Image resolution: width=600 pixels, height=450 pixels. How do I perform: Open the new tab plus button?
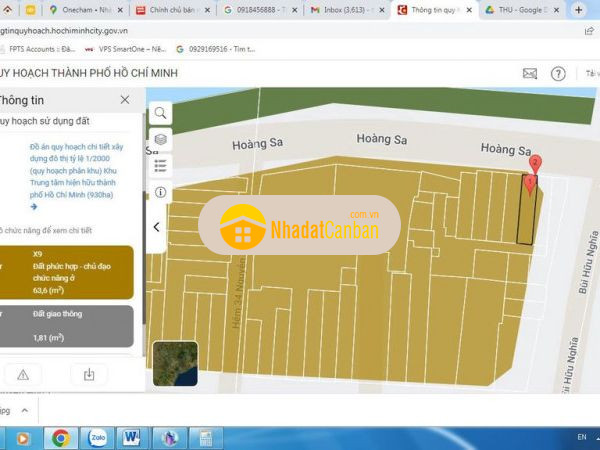pyautogui.click(x=579, y=9)
